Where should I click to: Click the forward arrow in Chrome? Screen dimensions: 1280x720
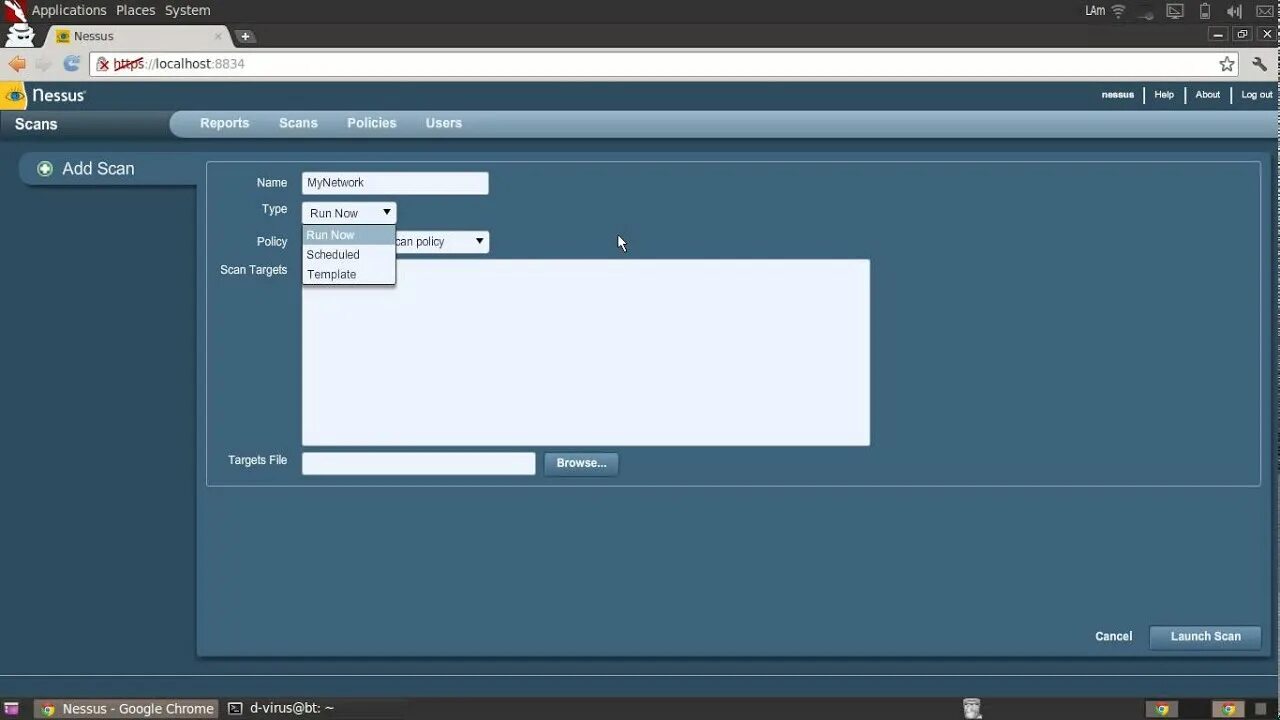(x=43, y=63)
